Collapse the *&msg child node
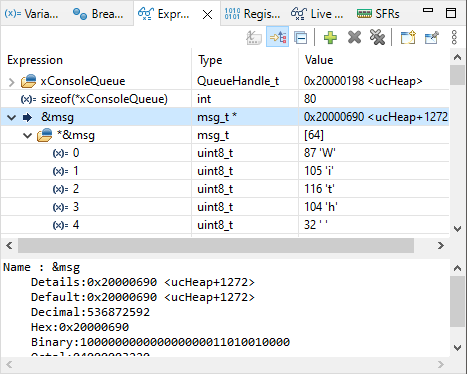 [27, 135]
